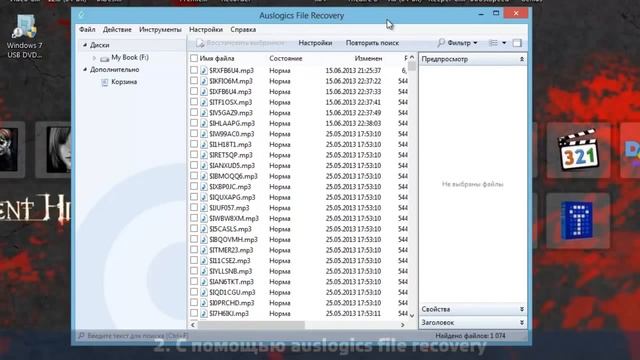Click the mp3 icon of $IYLLSNB.mp3

coord(204,271)
